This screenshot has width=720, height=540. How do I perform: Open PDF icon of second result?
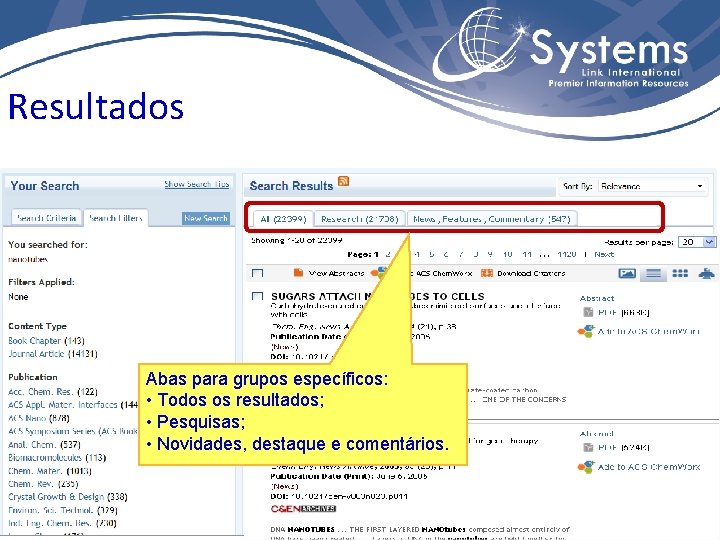[588, 447]
